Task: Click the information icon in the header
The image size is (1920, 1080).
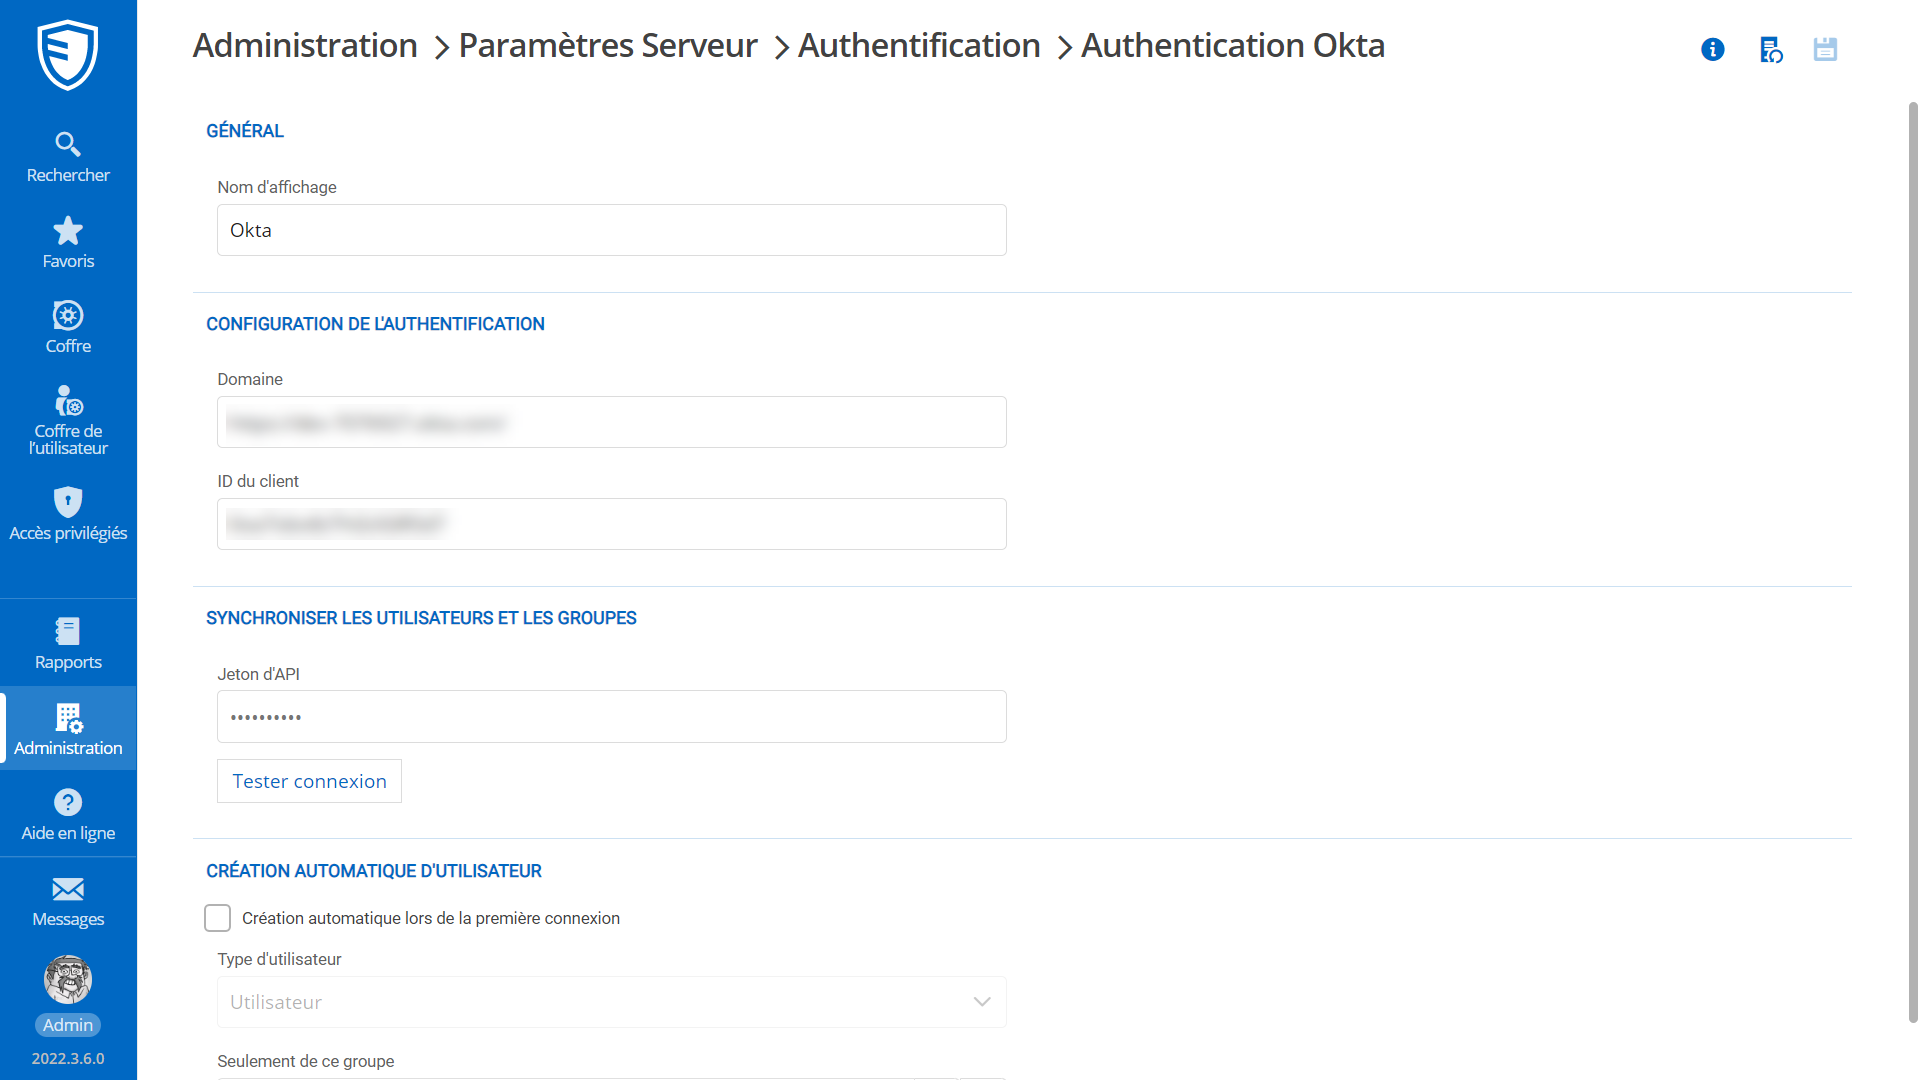Action: tap(1712, 49)
